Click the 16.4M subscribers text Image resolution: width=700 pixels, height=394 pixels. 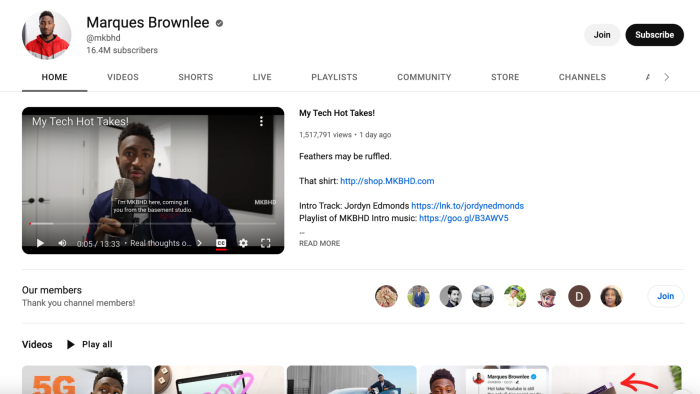(122, 50)
